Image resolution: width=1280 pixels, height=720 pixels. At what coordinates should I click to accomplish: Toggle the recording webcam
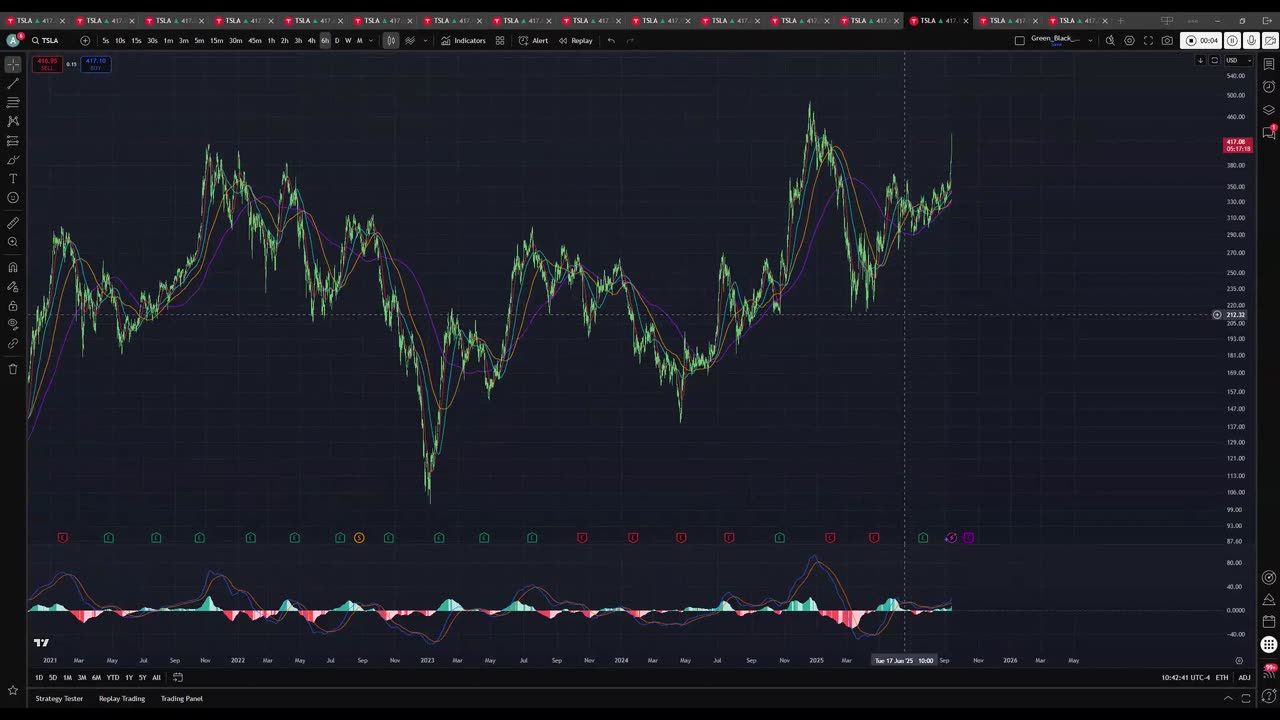(x=1269, y=40)
